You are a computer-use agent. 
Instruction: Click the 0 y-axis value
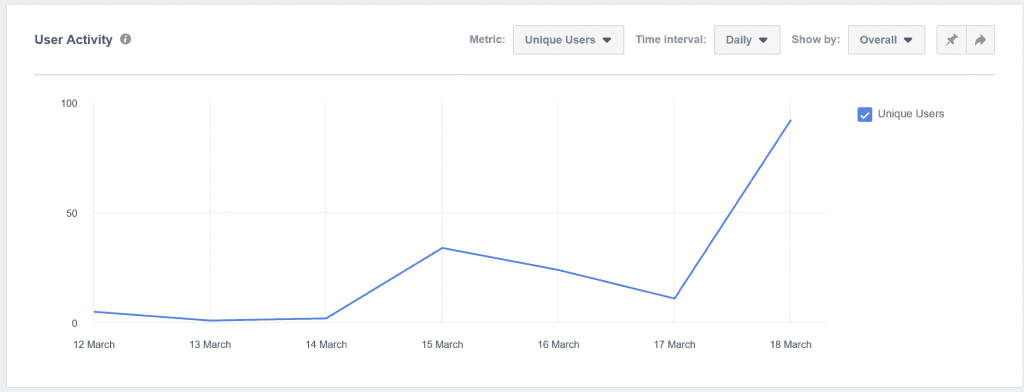pyautogui.click(x=74, y=323)
